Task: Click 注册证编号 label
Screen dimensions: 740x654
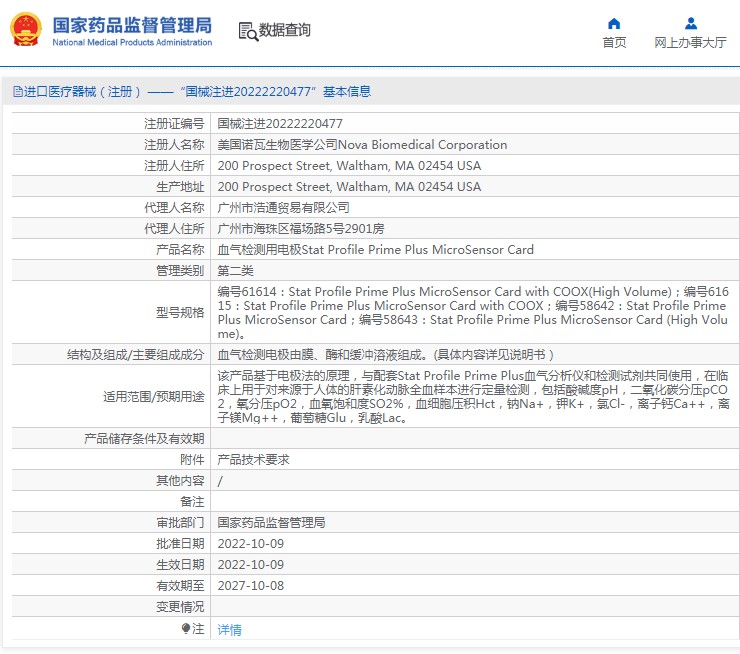Action: [x=174, y=124]
